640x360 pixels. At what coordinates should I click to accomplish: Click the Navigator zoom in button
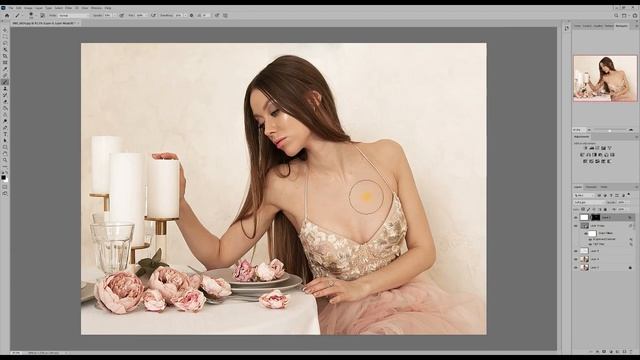pyautogui.click(x=631, y=130)
